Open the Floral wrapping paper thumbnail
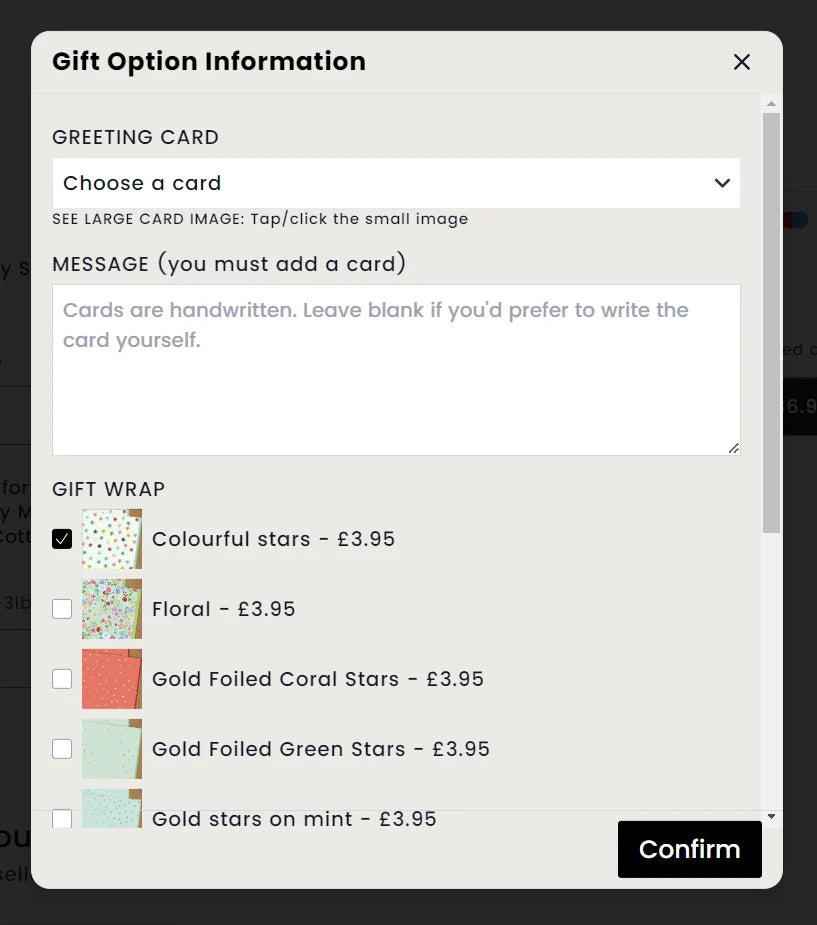Viewport: 817px width, 925px height. coord(112,609)
